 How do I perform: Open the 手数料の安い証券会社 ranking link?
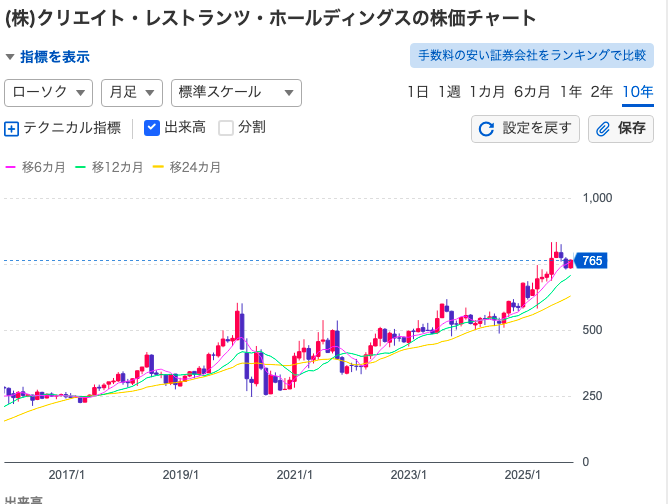coord(532,56)
